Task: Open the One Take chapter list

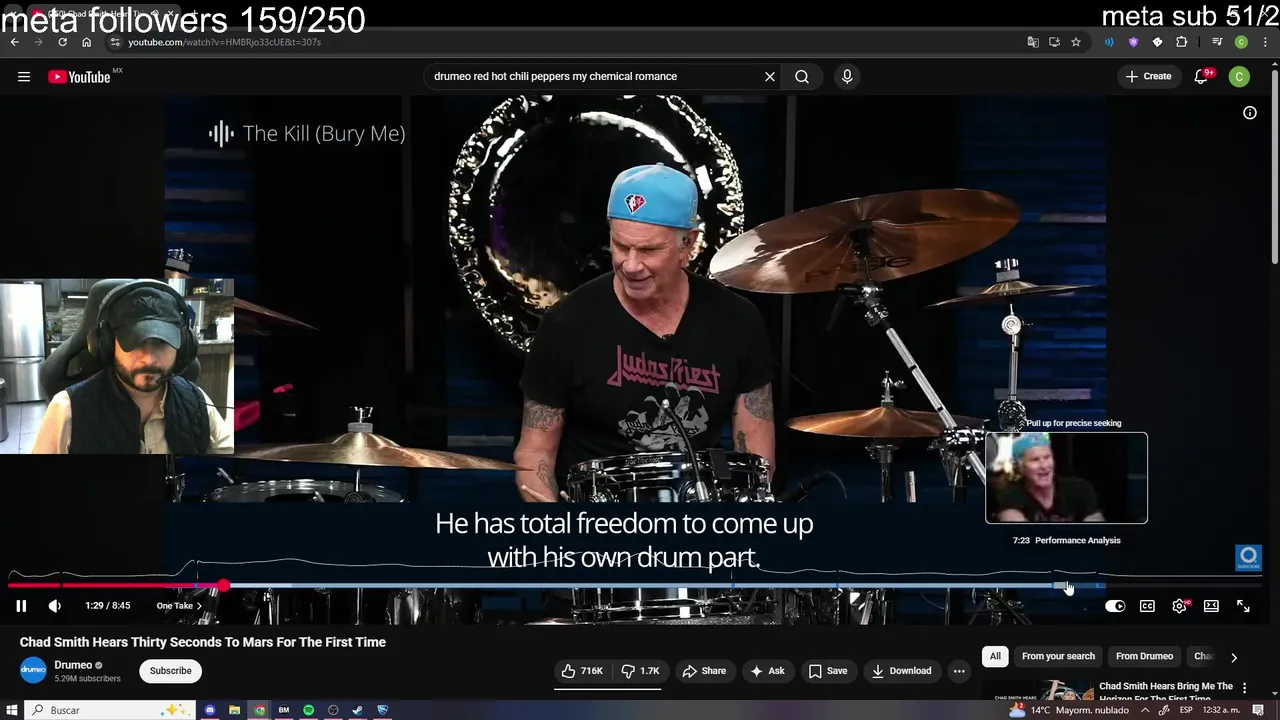Action: click(179, 605)
